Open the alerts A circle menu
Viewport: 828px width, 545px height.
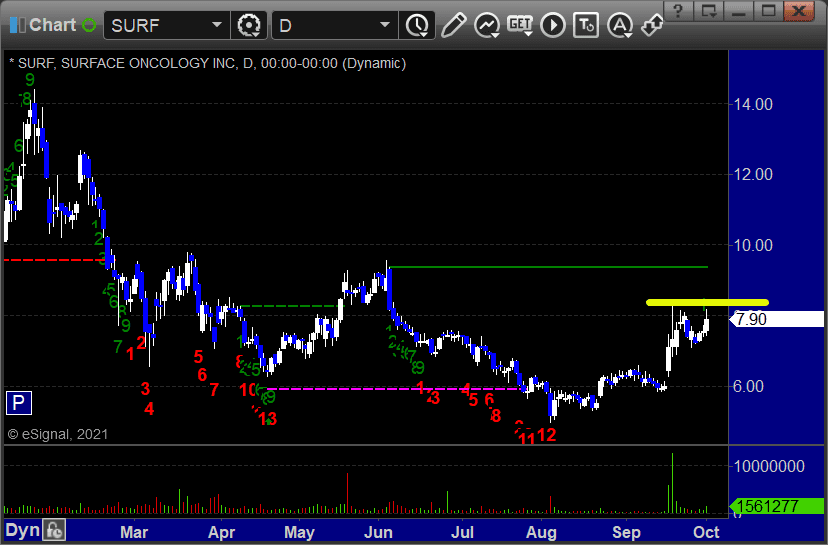(x=620, y=25)
